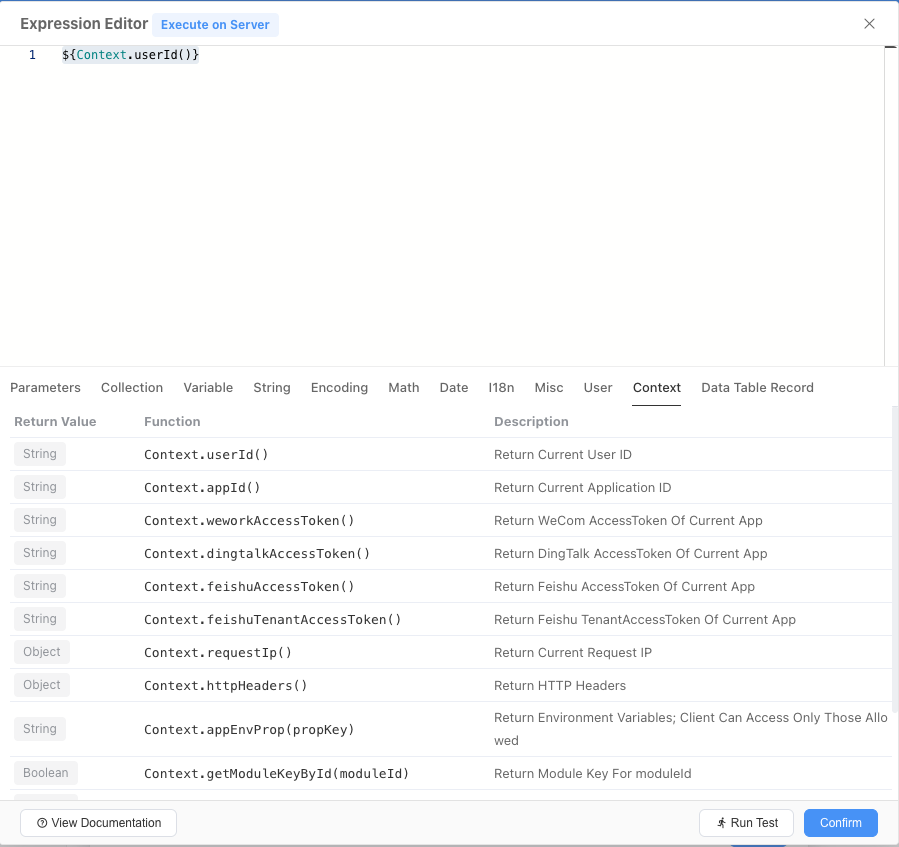Open the Encoding tab
Image resolution: width=899 pixels, height=847 pixels.
pyautogui.click(x=339, y=388)
